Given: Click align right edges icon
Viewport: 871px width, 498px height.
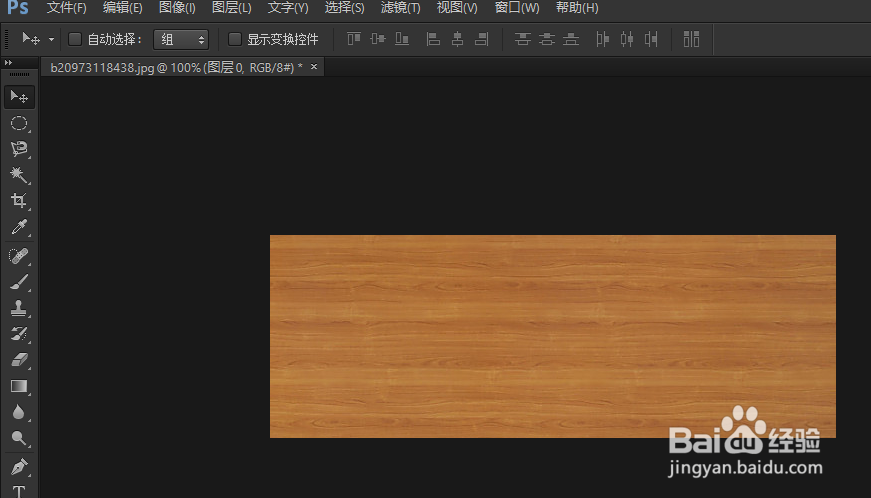Looking at the screenshot, I should [482, 39].
